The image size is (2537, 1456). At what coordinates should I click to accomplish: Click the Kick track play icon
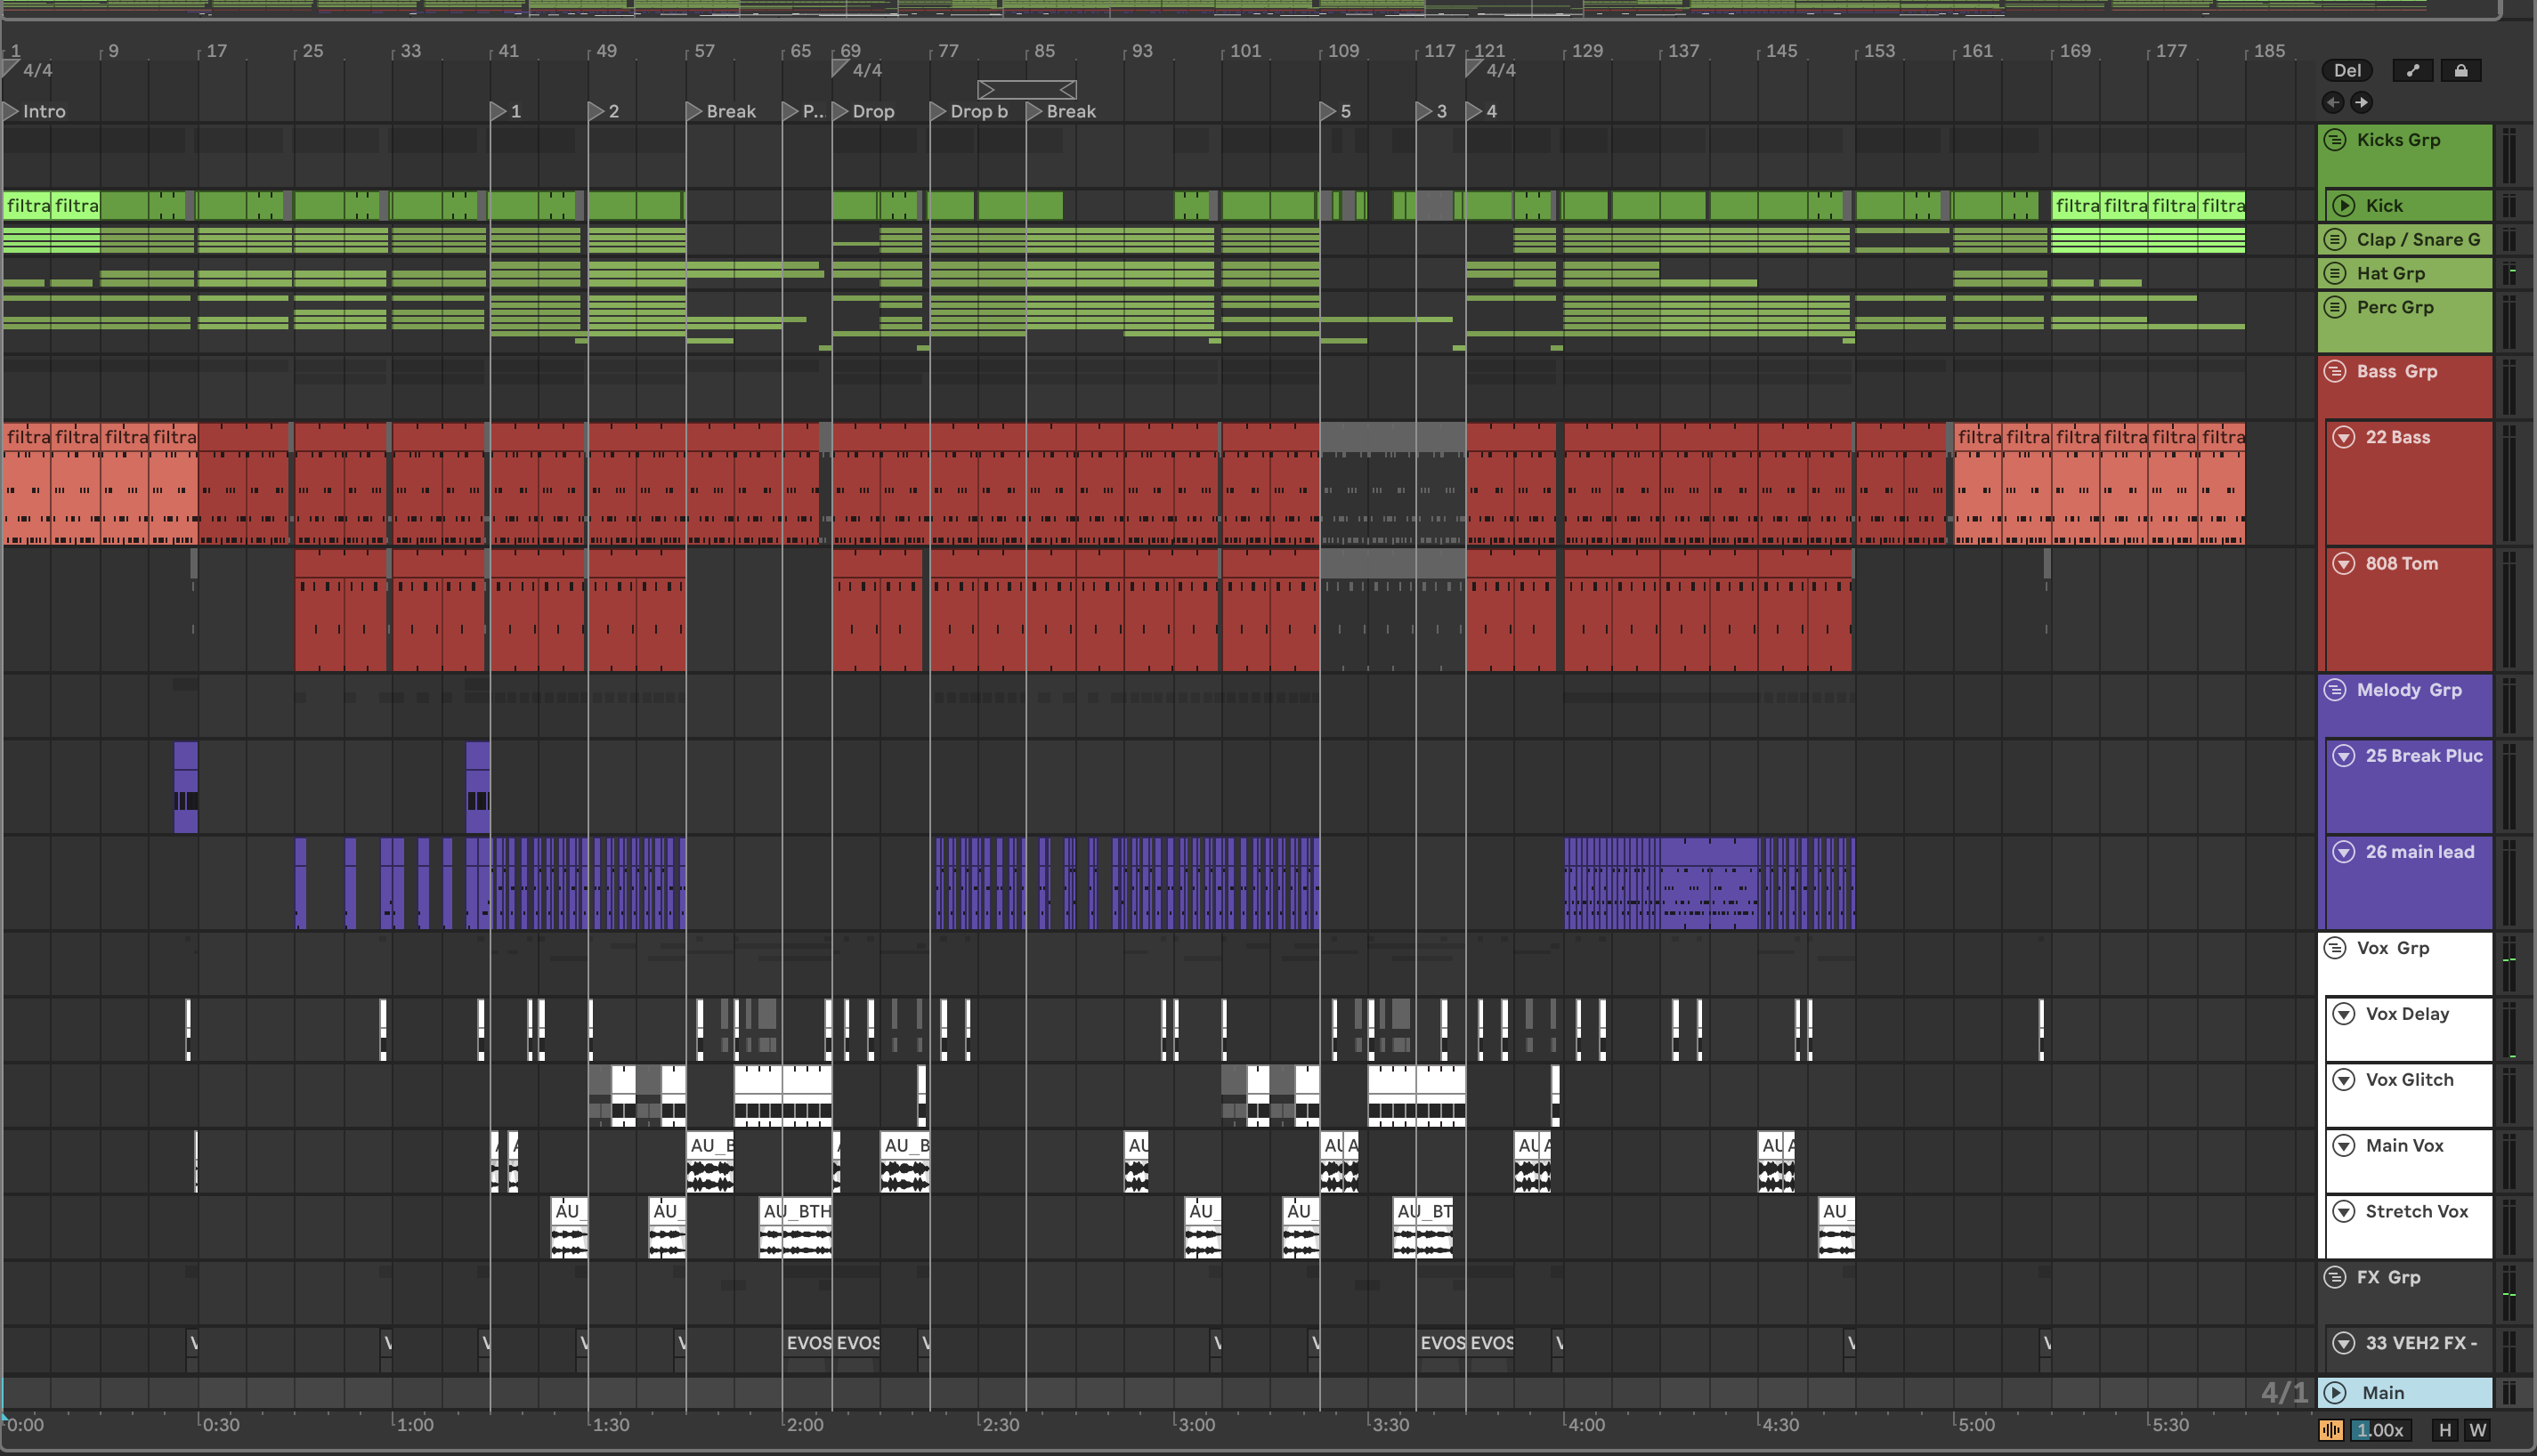click(x=2343, y=206)
